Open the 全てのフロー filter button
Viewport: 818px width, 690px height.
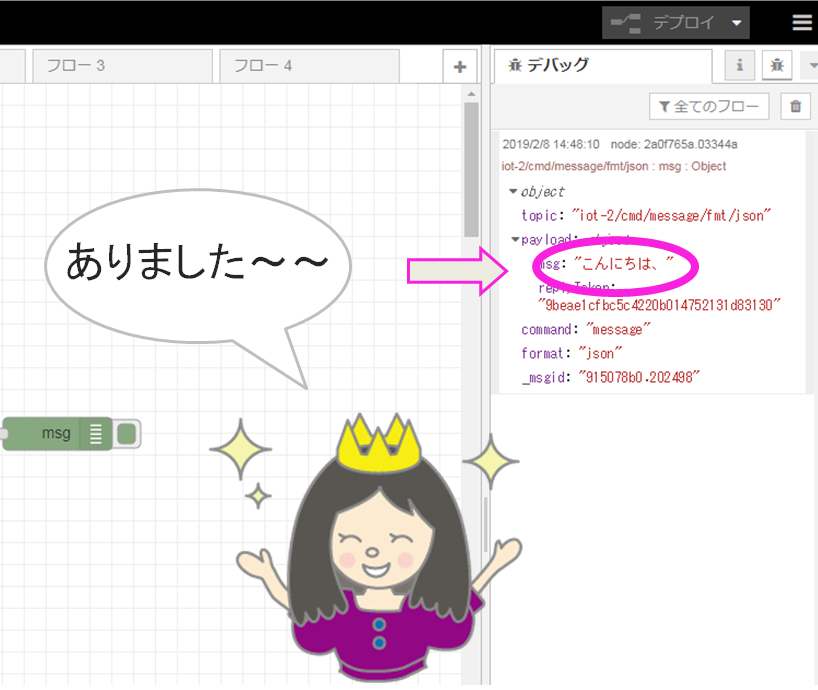(x=709, y=106)
